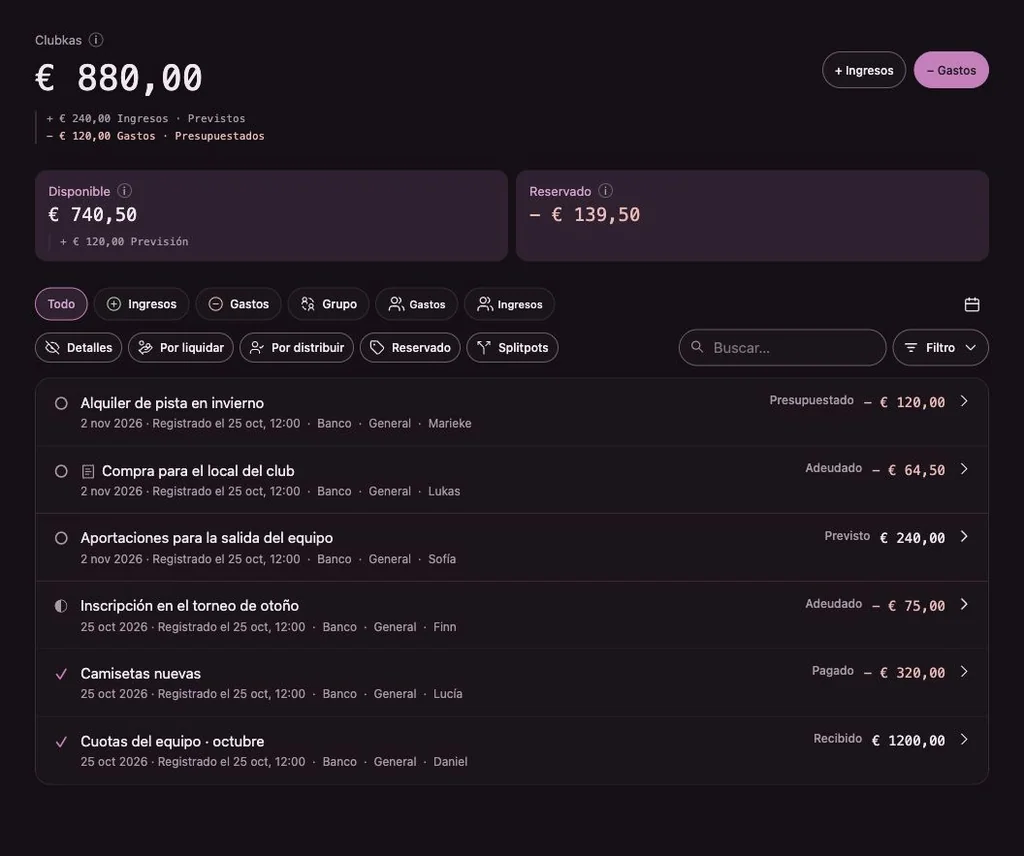
Task: Expand Camisetas nuevas row chevron
Action: coord(964,671)
